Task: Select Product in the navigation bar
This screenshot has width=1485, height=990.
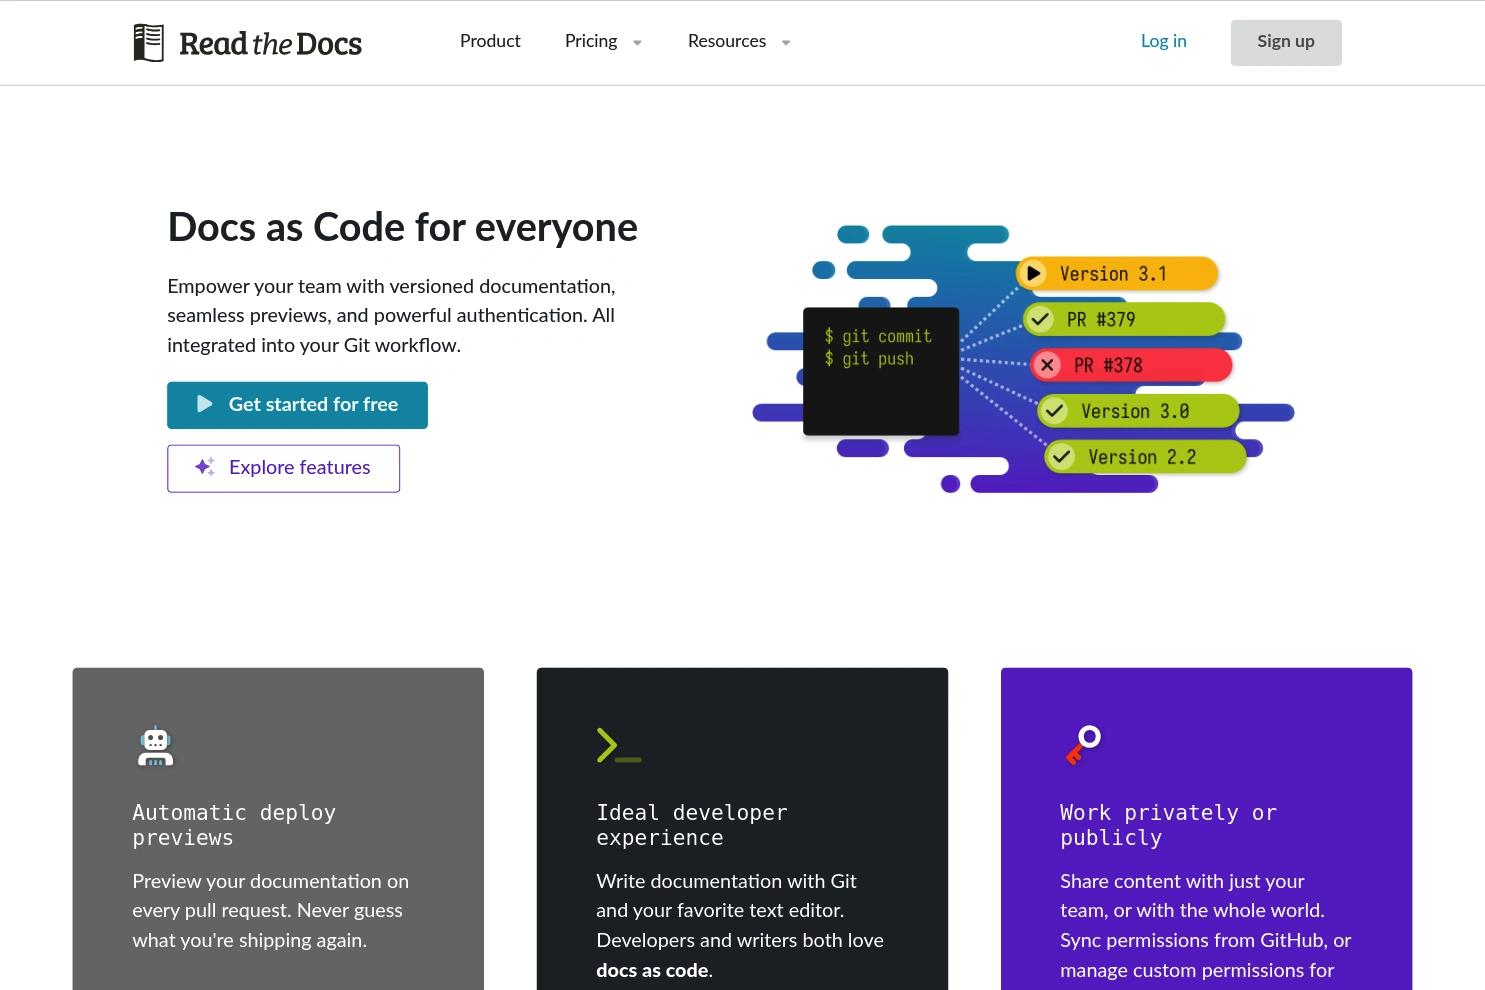Action: [x=490, y=41]
